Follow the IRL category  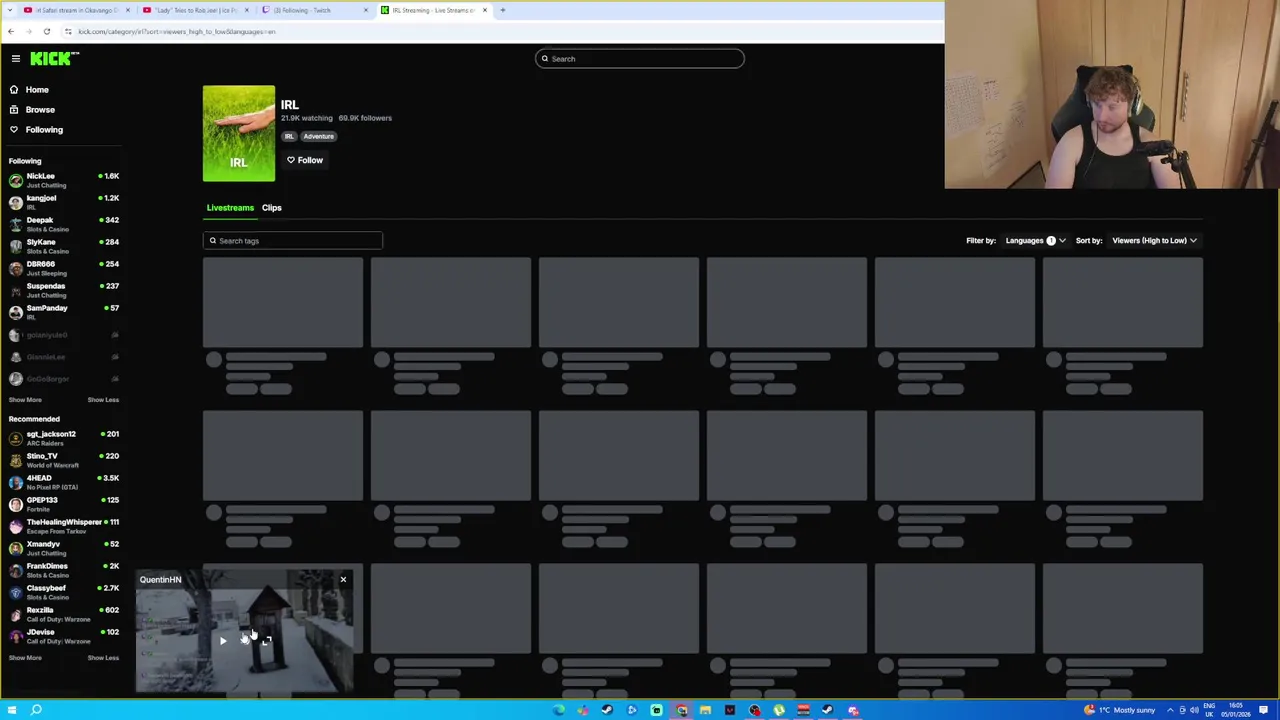tap(305, 160)
